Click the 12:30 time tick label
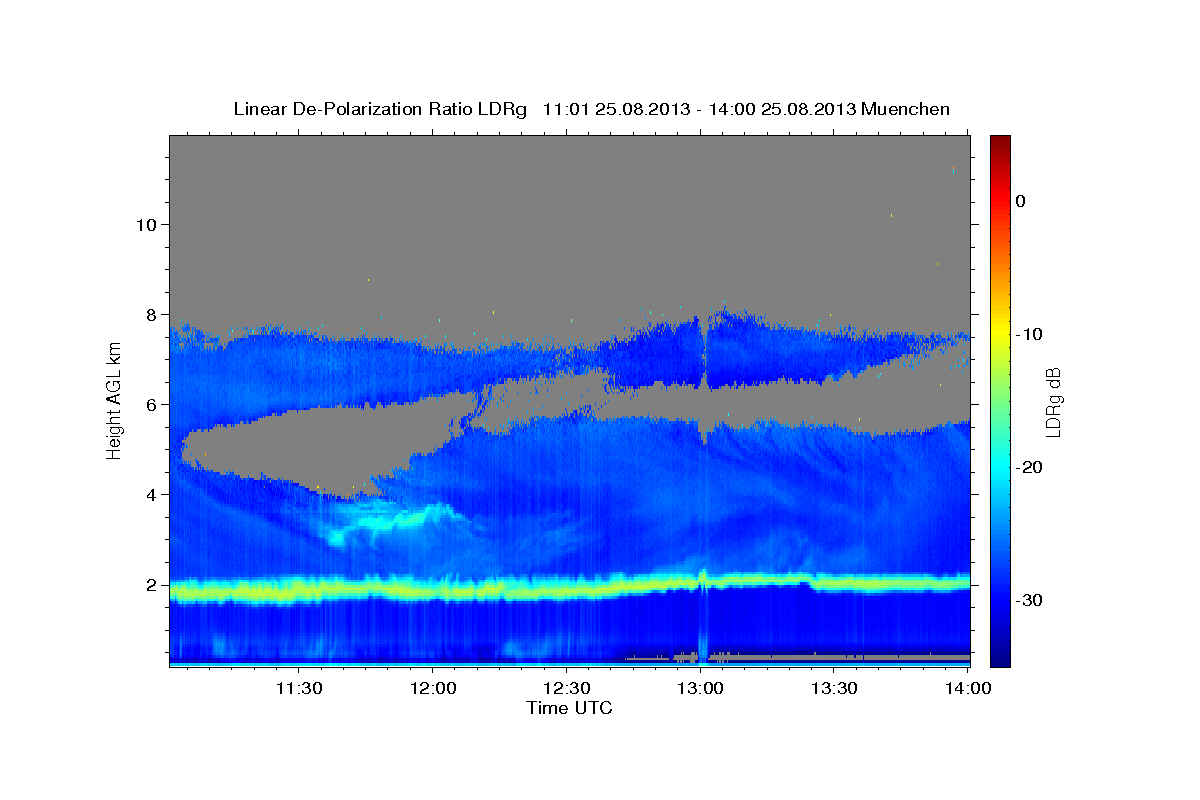Image resolution: width=1200 pixels, height=800 pixels. (x=566, y=688)
